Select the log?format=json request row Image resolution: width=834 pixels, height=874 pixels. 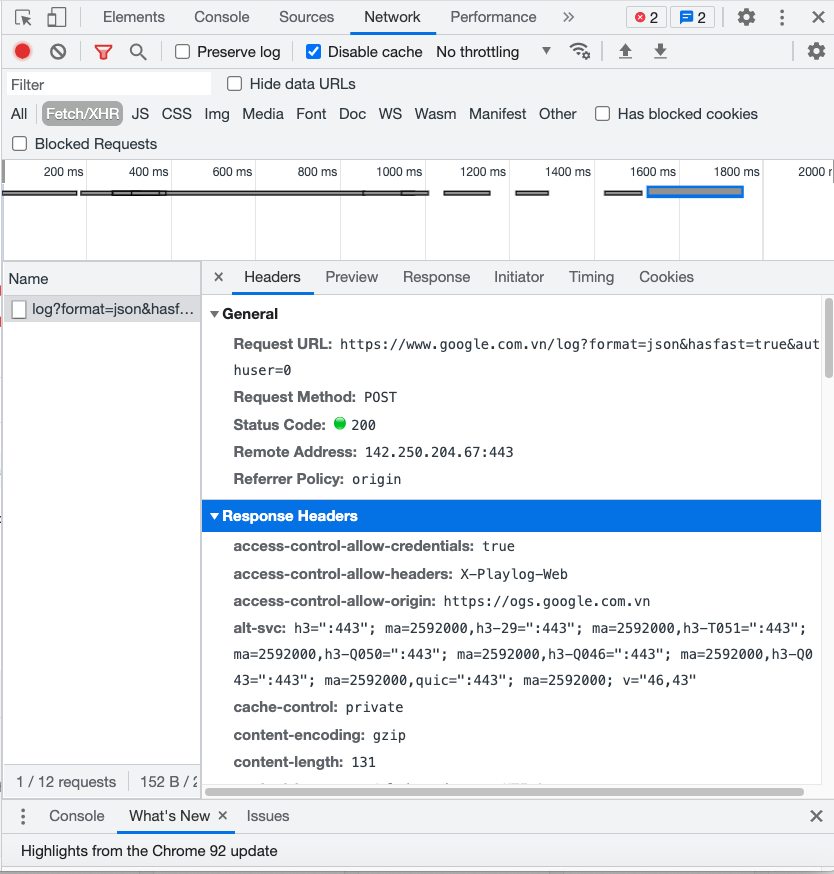point(103,309)
